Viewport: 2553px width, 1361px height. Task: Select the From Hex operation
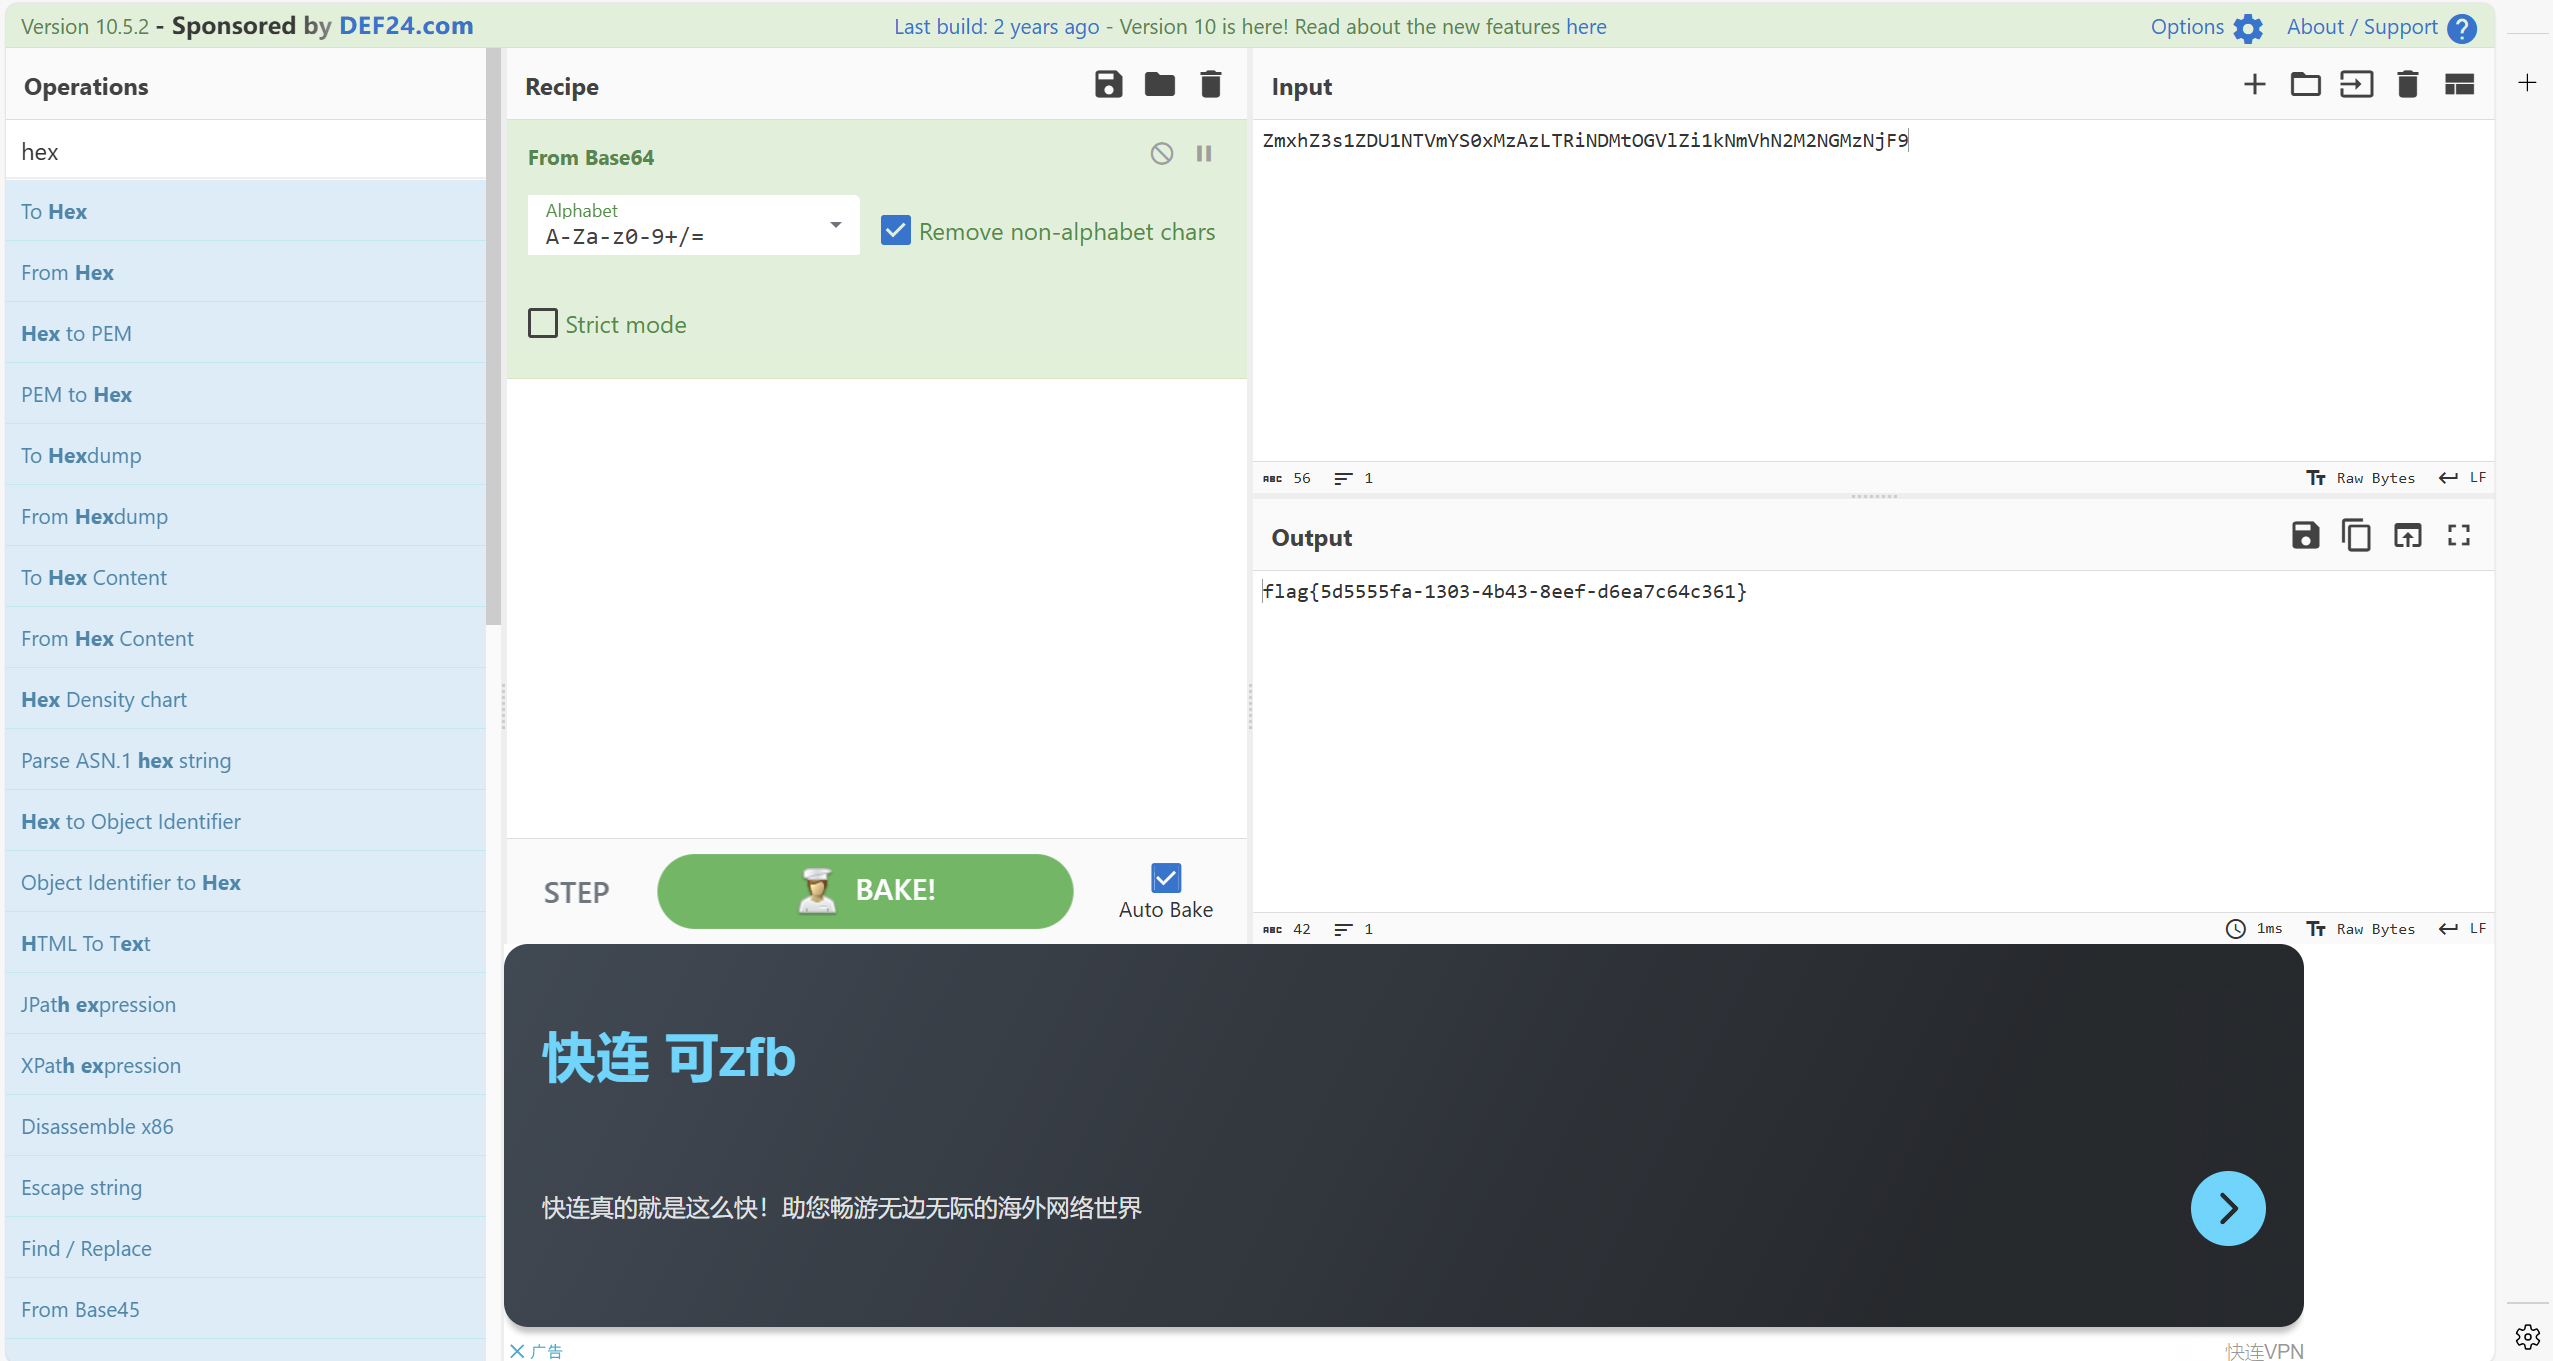[x=245, y=272]
